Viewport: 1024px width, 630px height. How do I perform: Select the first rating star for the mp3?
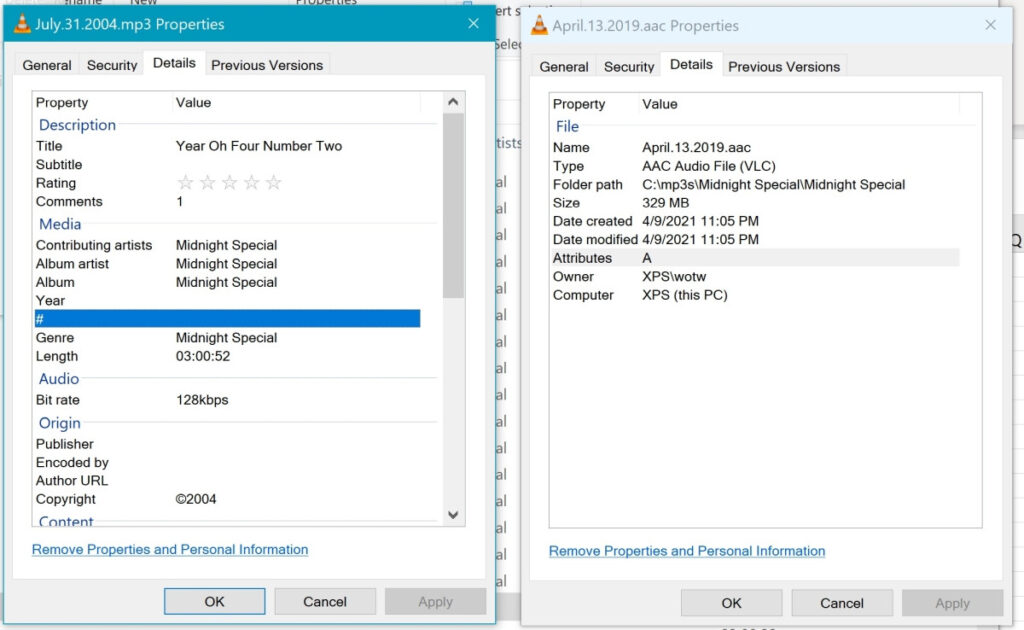186,182
